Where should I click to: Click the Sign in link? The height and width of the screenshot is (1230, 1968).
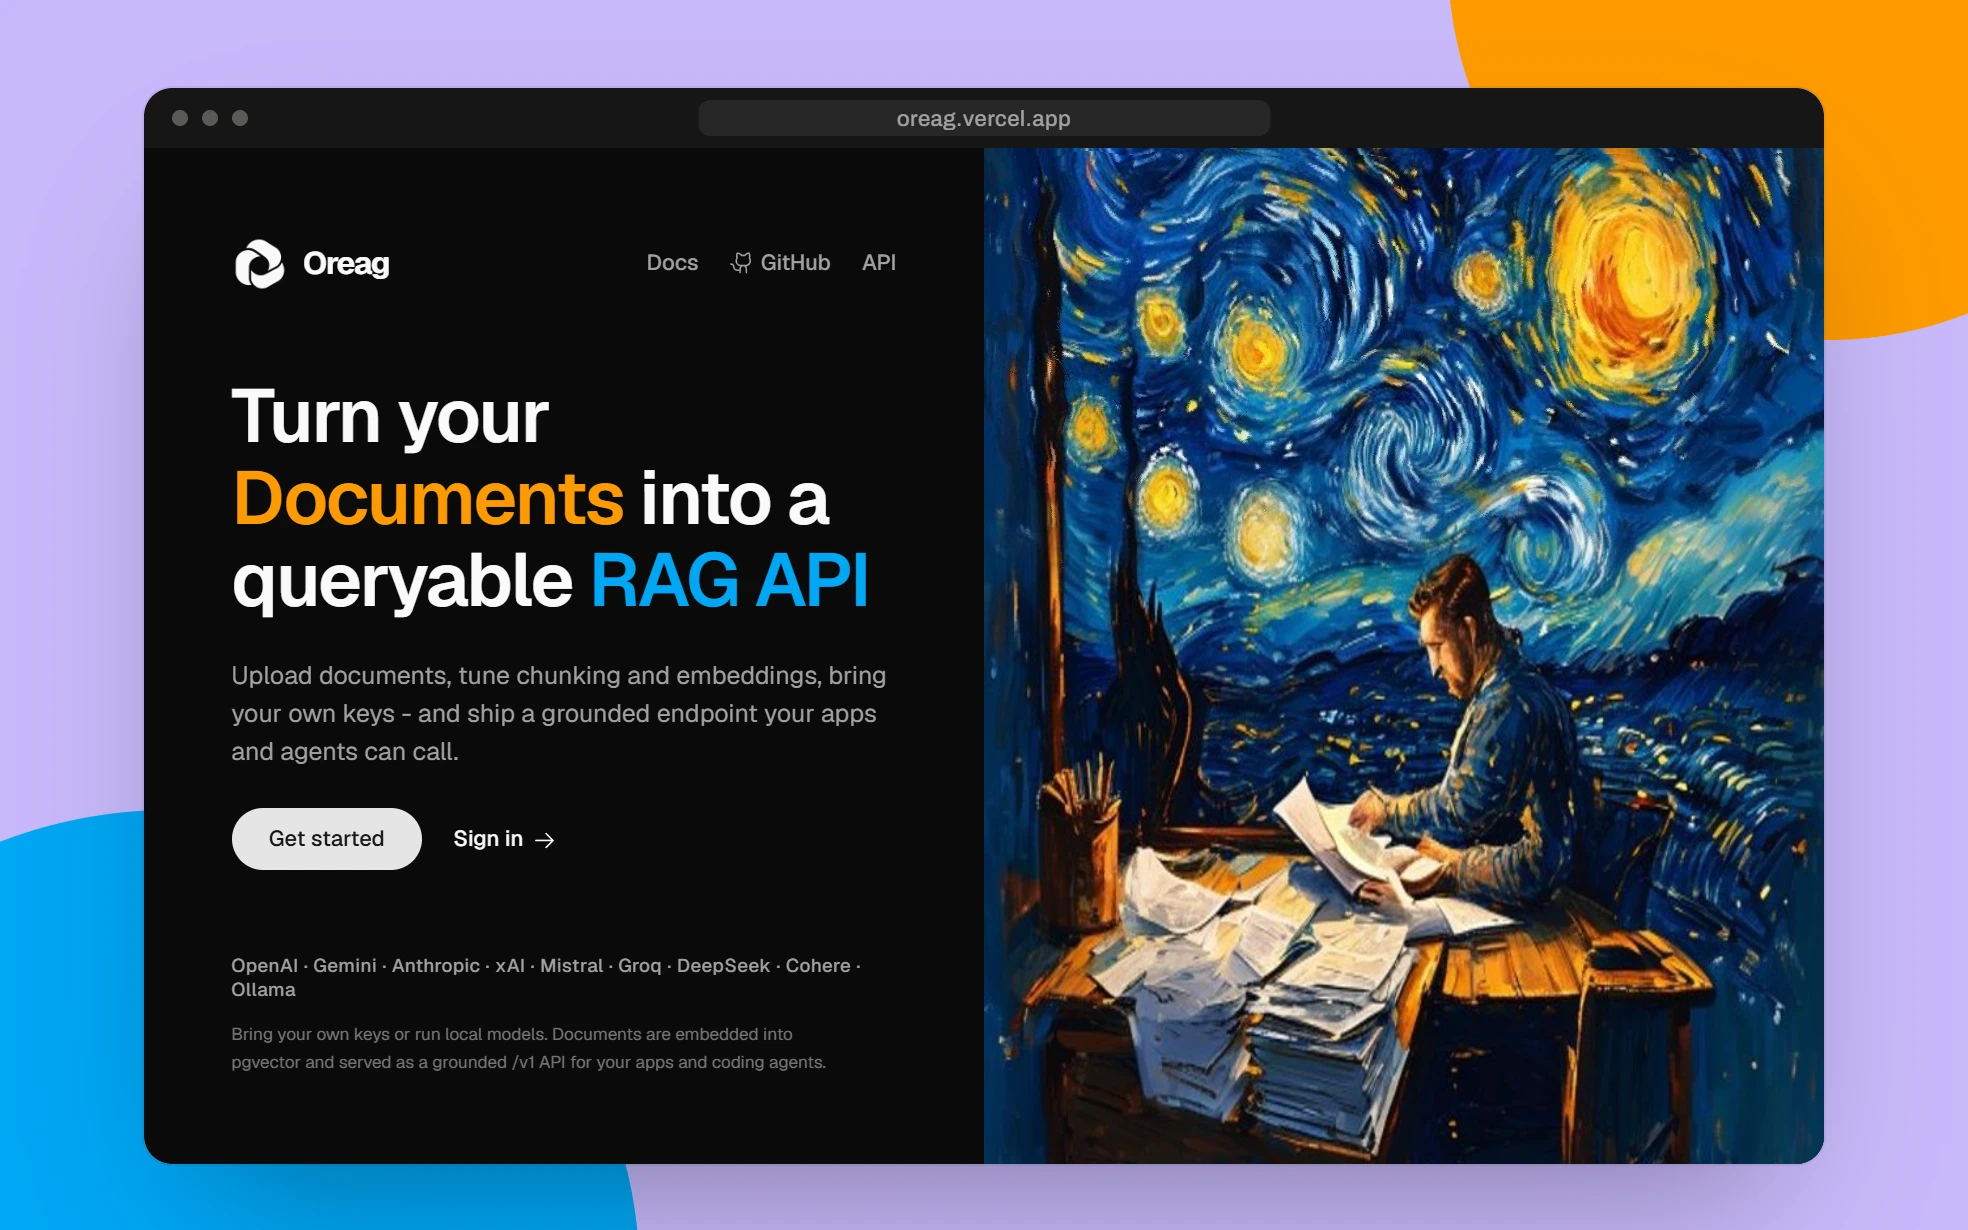[504, 839]
